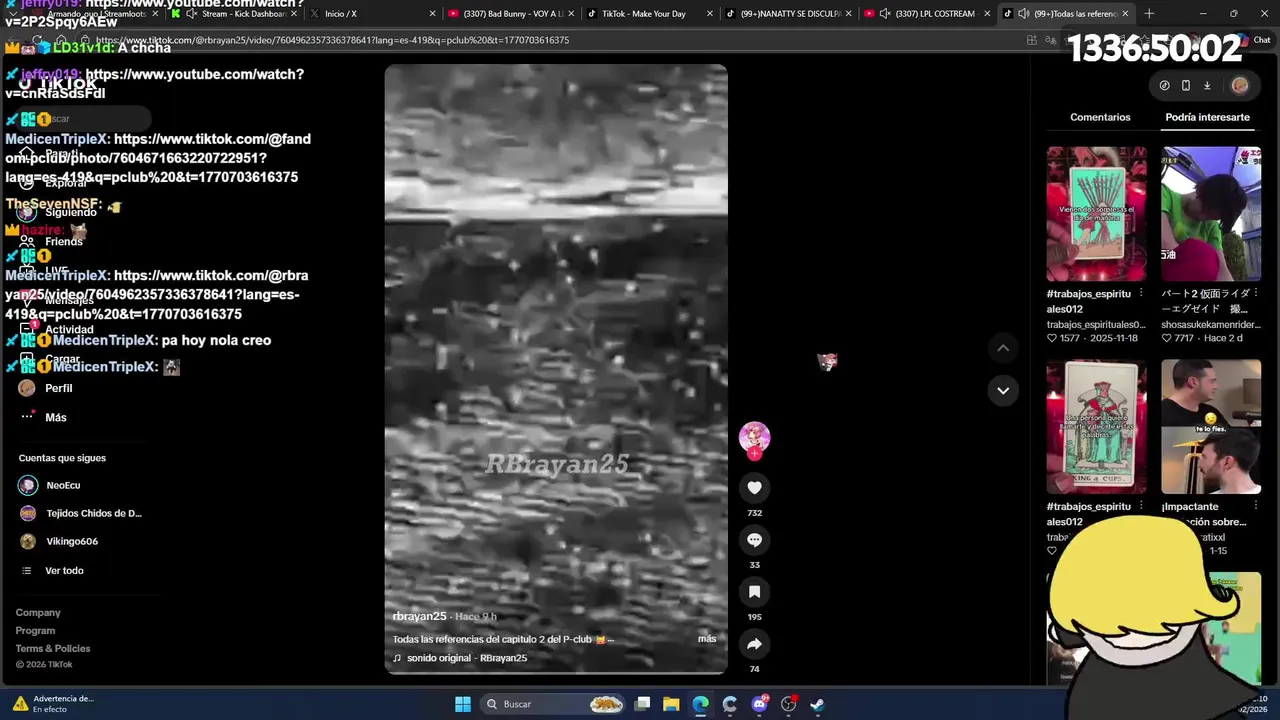Go to previous video with up chevron
Image resolution: width=1280 pixels, height=720 pixels.
click(x=1003, y=348)
